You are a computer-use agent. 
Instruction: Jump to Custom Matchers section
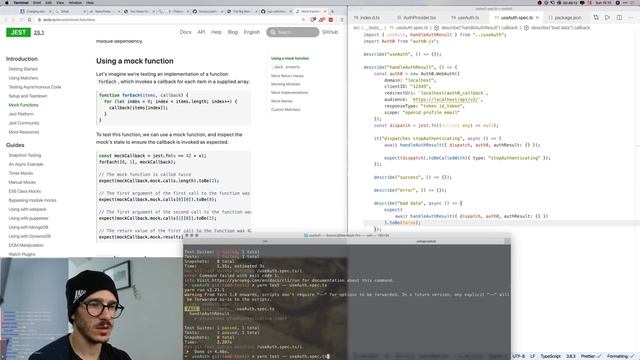click(285, 110)
